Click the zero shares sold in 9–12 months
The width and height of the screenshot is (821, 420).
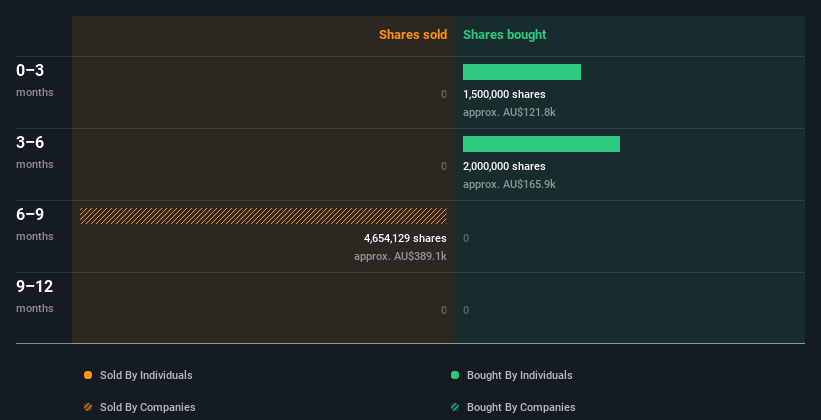444,310
